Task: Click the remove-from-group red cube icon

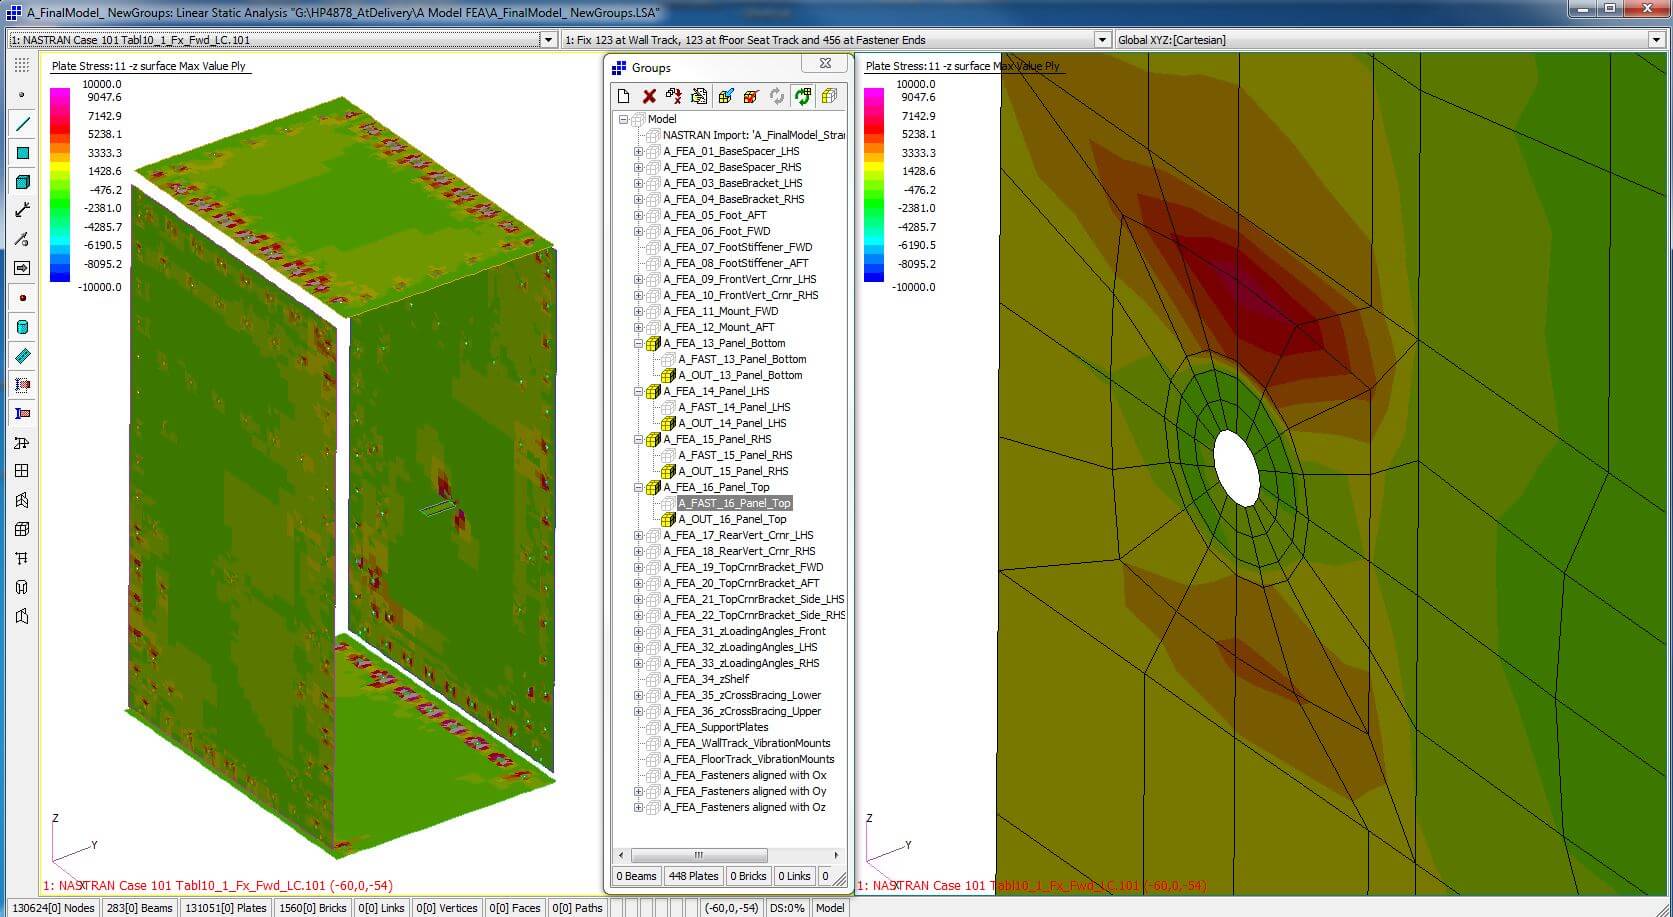Action: point(750,96)
